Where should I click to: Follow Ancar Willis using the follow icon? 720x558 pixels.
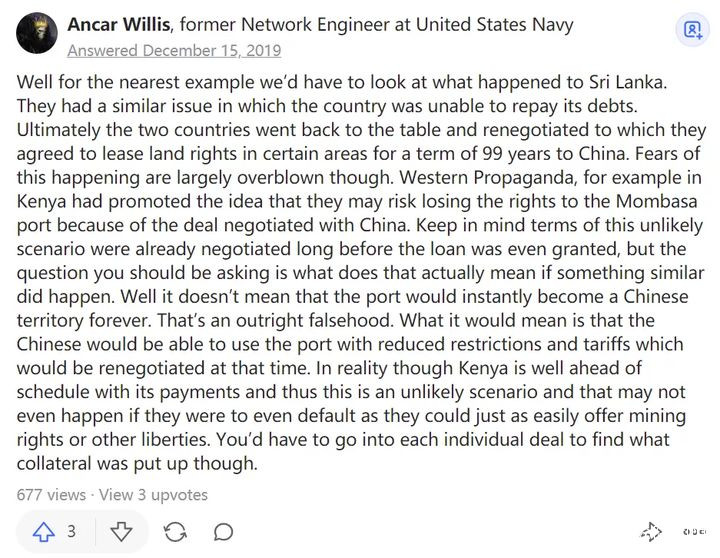692,30
